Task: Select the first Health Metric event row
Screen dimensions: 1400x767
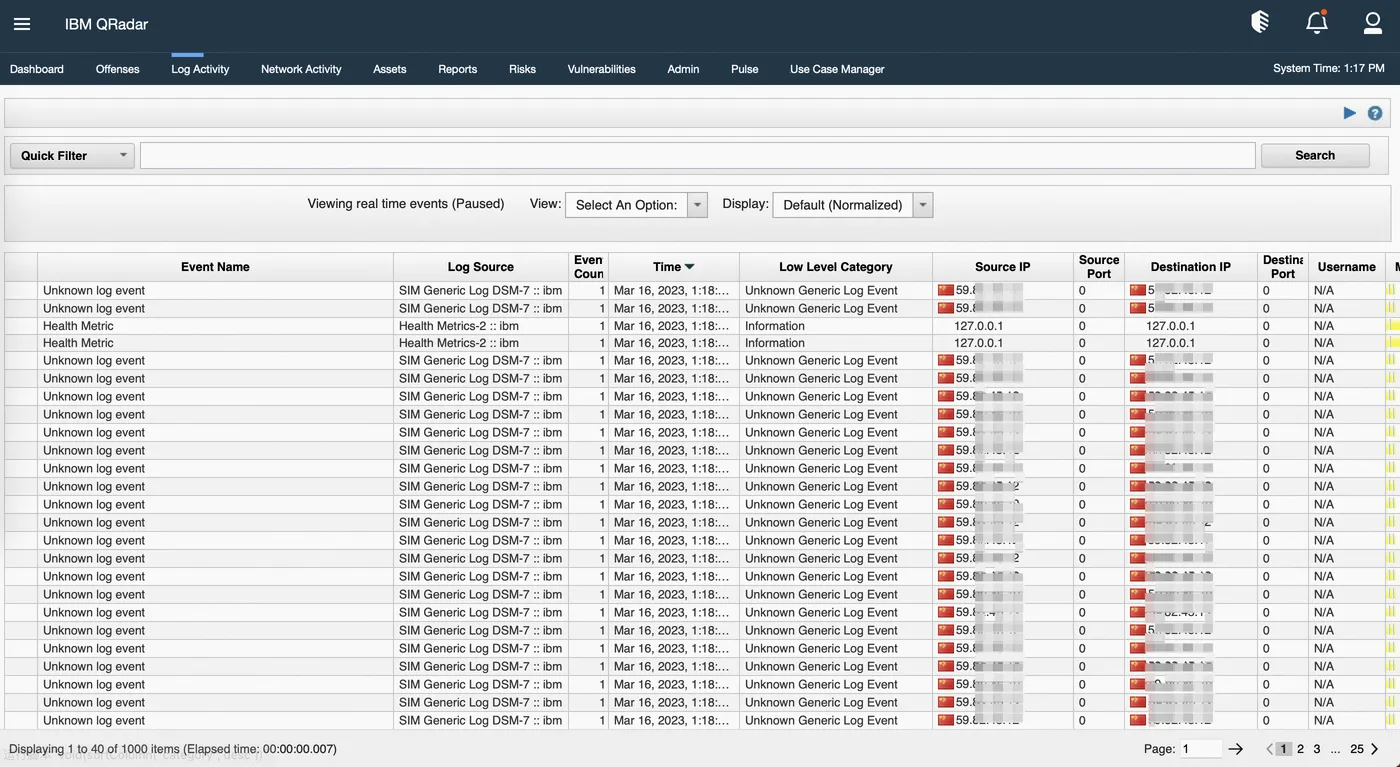Action: click(700, 326)
